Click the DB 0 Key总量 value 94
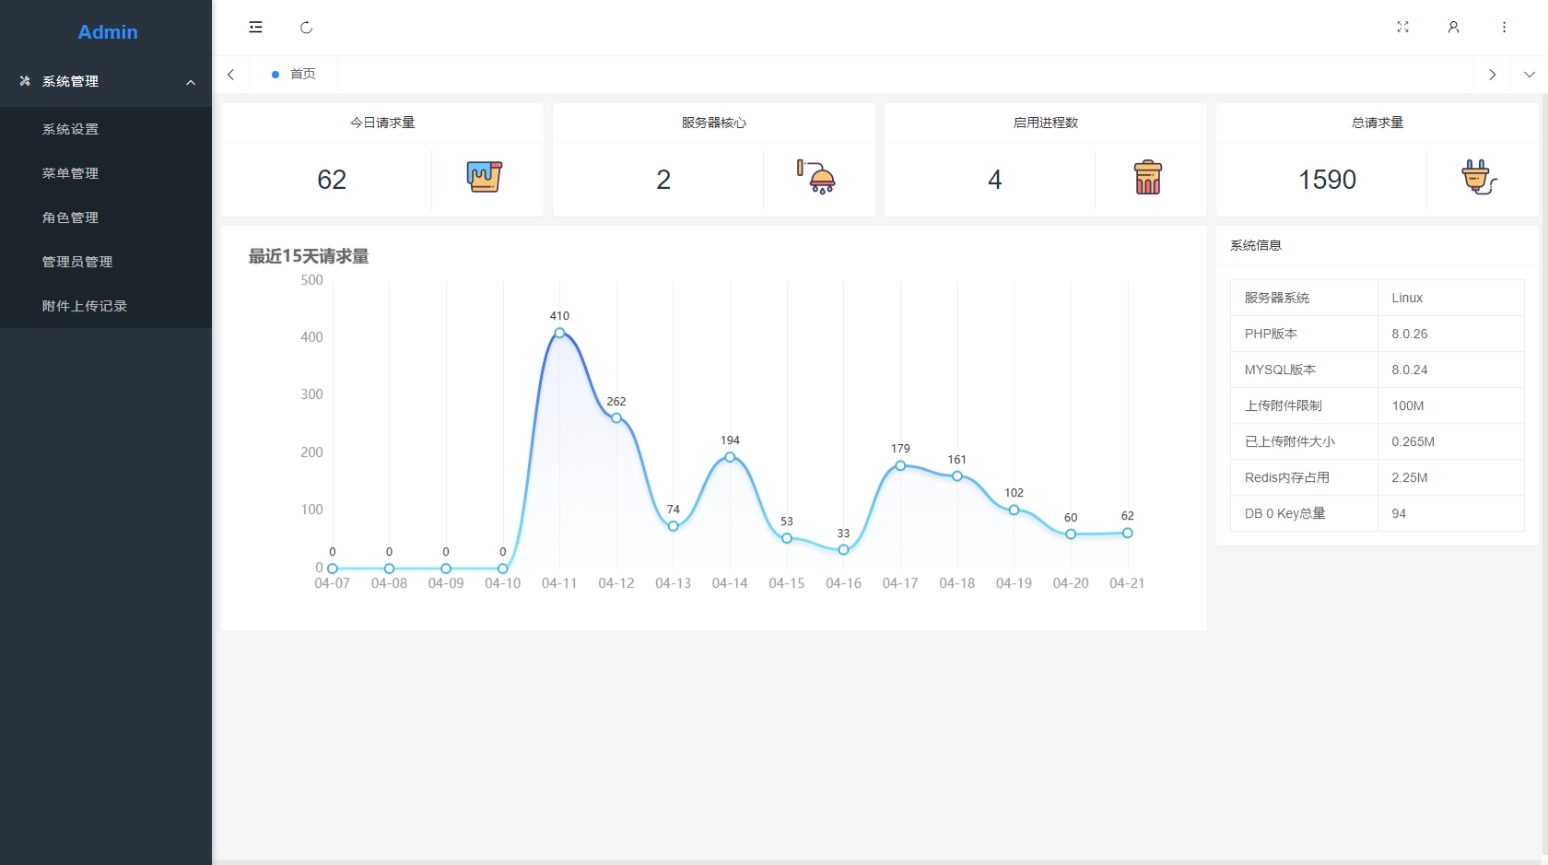Image resolution: width=1548 pixels, height=865 pixels. (1399, 514)
